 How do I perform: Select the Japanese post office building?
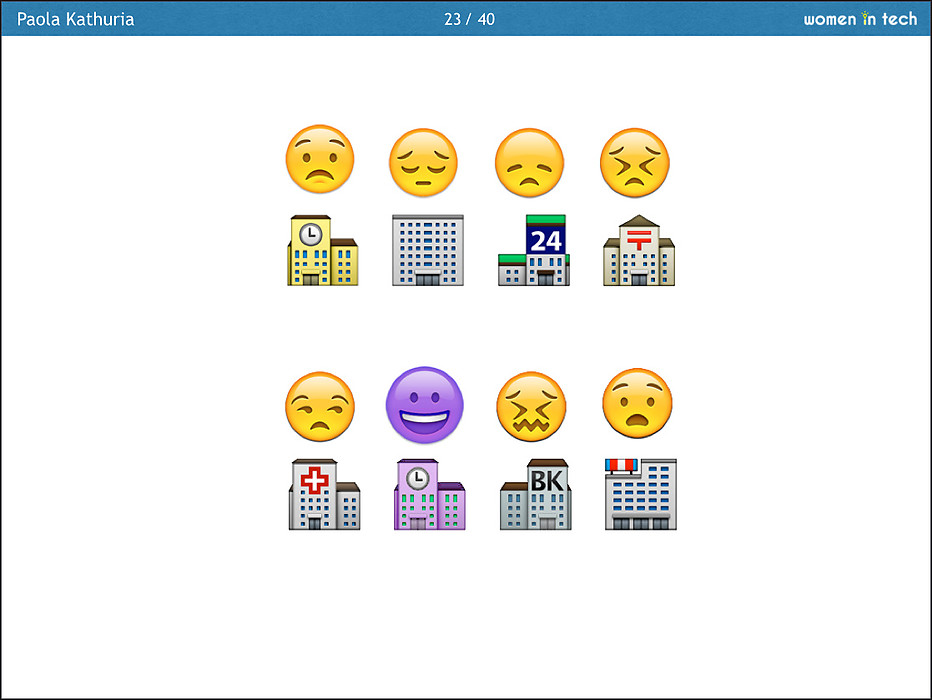tap(640, 251)
